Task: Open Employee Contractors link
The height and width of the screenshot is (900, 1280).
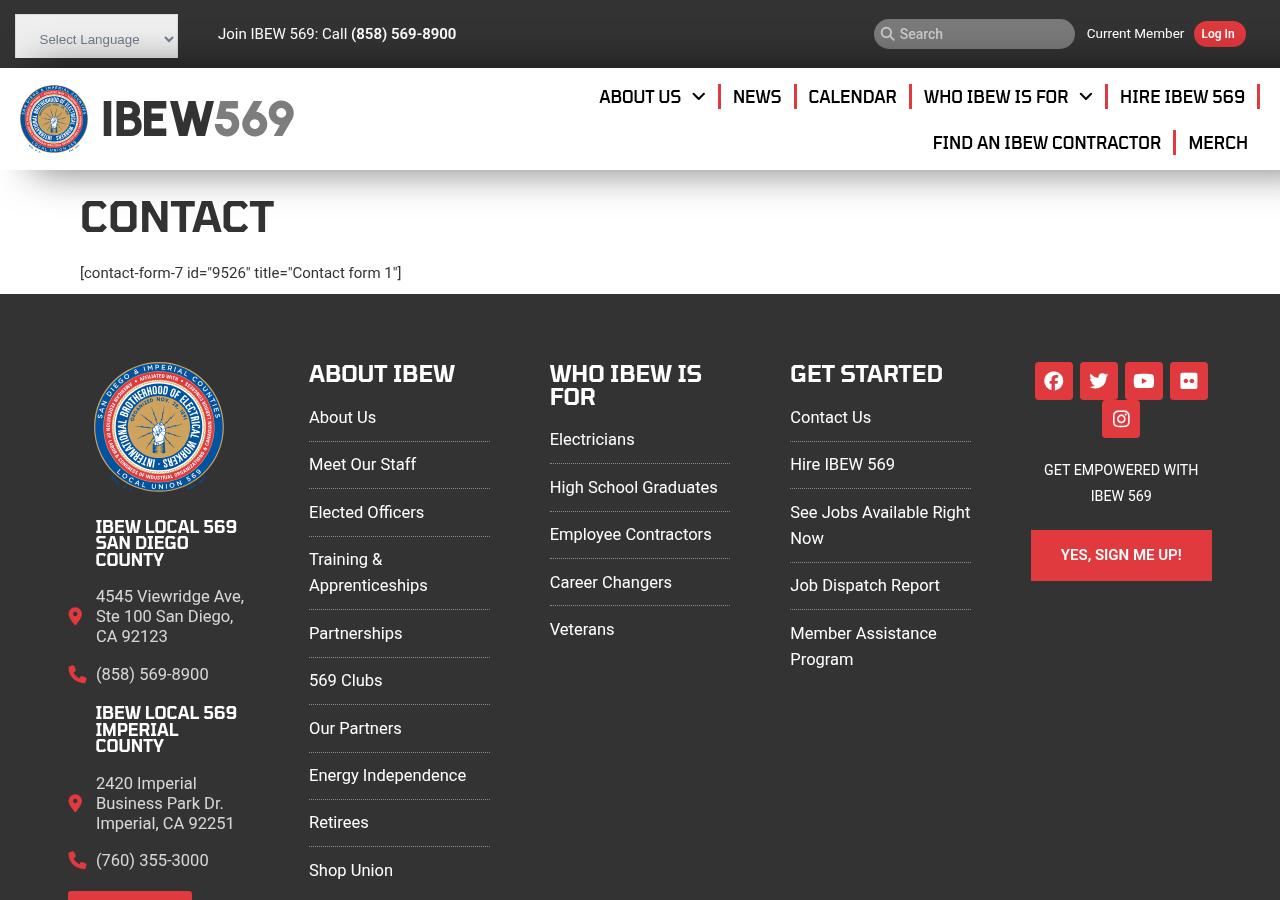Action: 631,535
